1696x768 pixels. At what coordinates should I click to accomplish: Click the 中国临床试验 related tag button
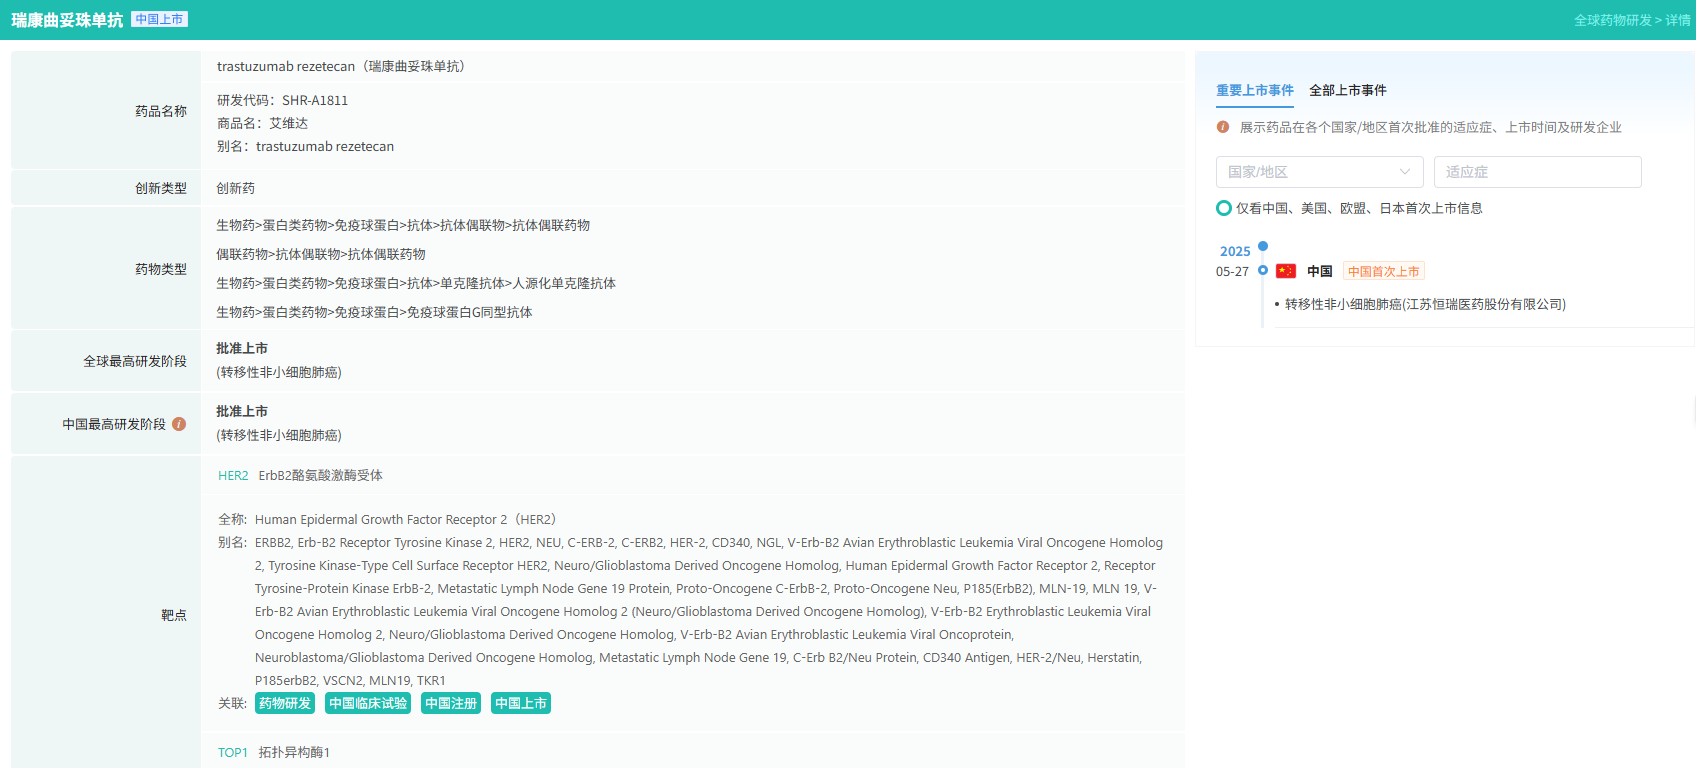[368, 703]
